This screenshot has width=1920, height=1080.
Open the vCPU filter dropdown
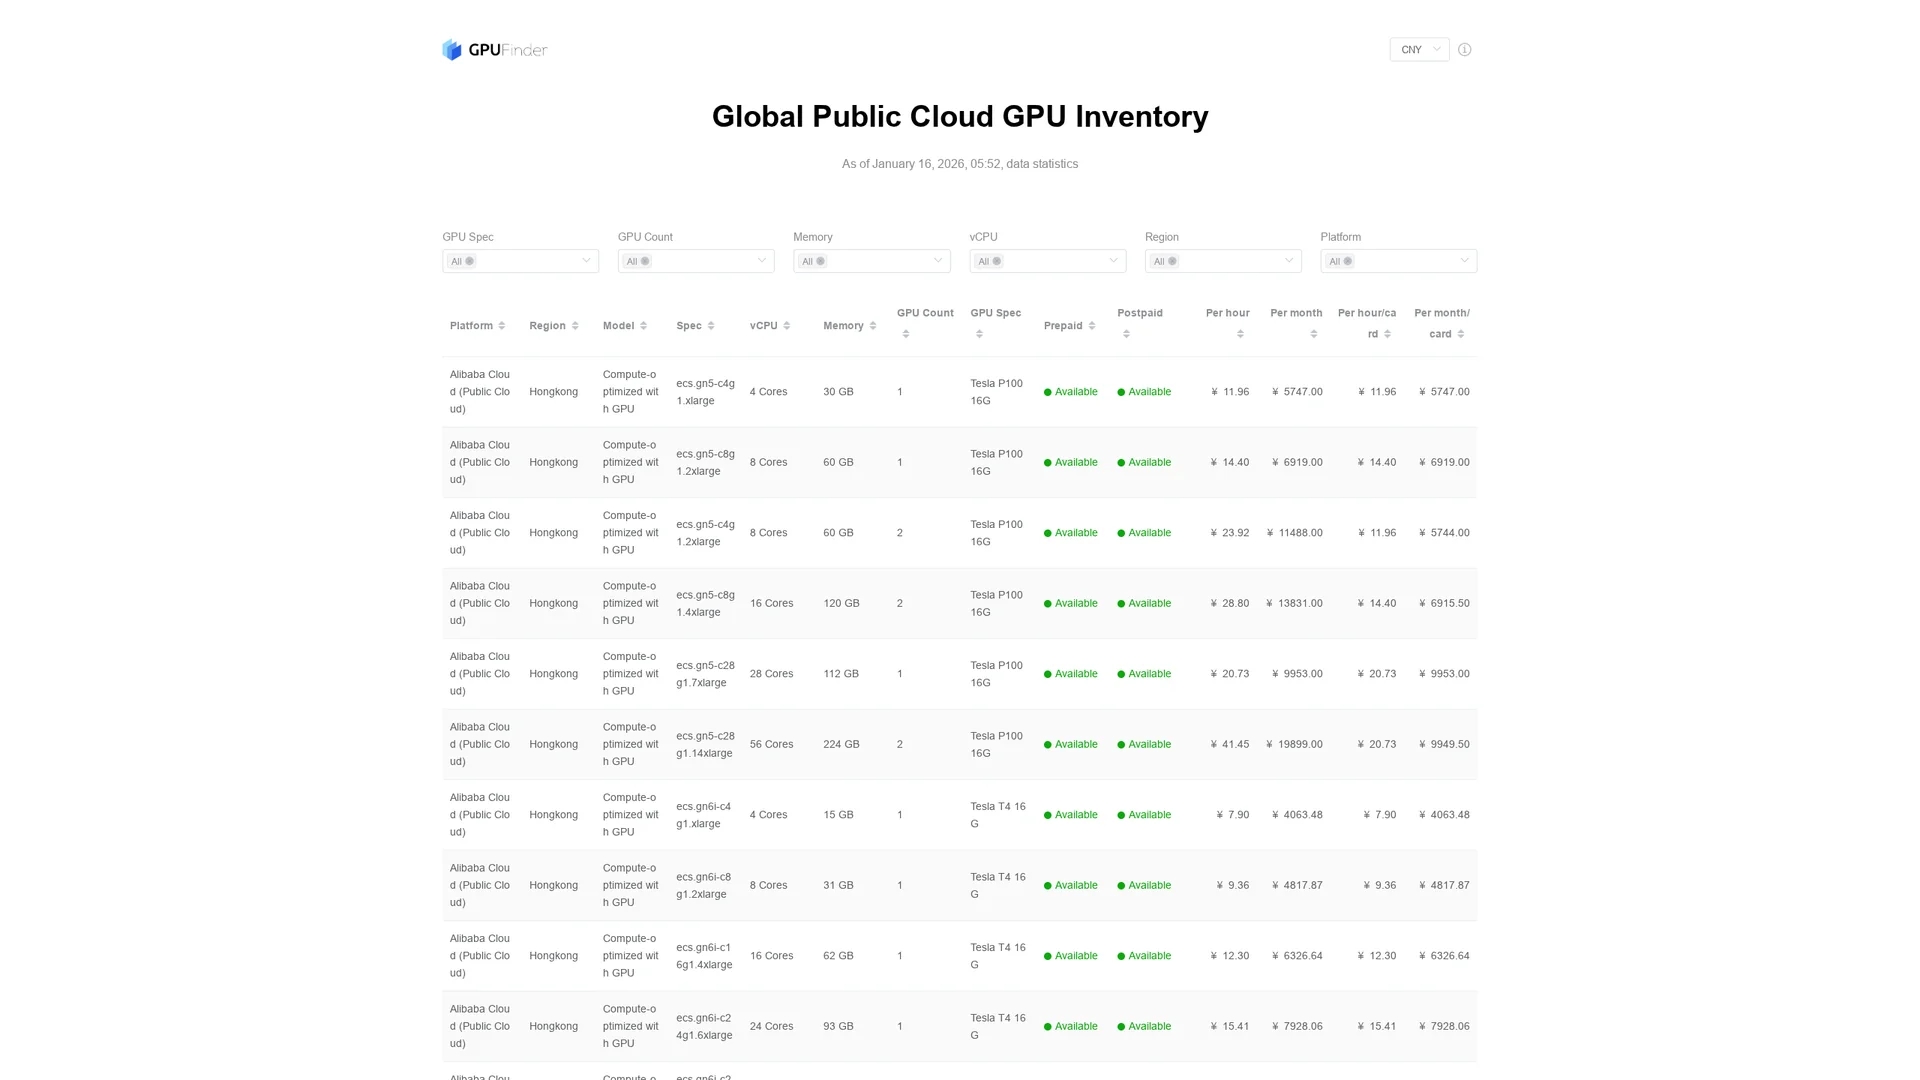pos(1047,261)
